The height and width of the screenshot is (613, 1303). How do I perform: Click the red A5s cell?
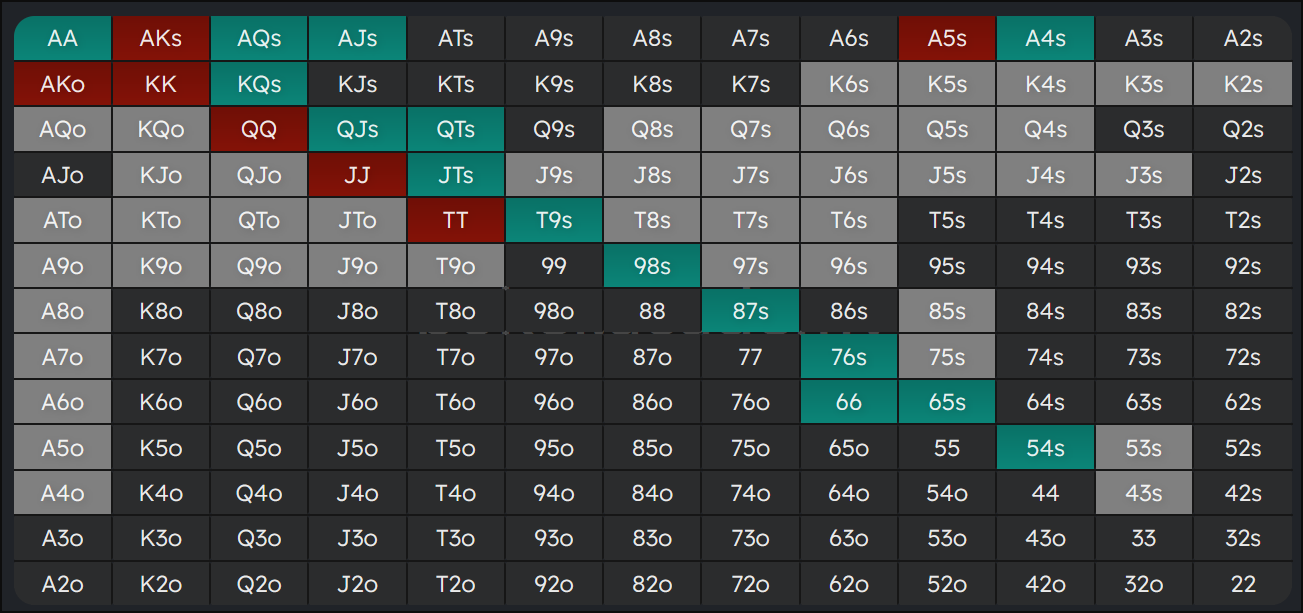click(947, 39)
